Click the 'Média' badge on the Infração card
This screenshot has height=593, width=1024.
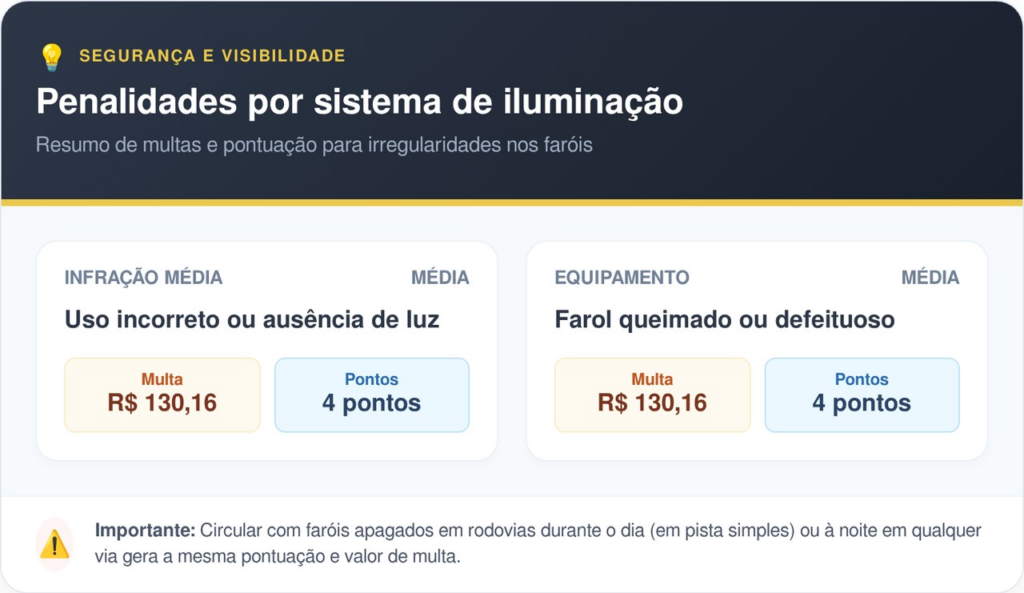440,278
